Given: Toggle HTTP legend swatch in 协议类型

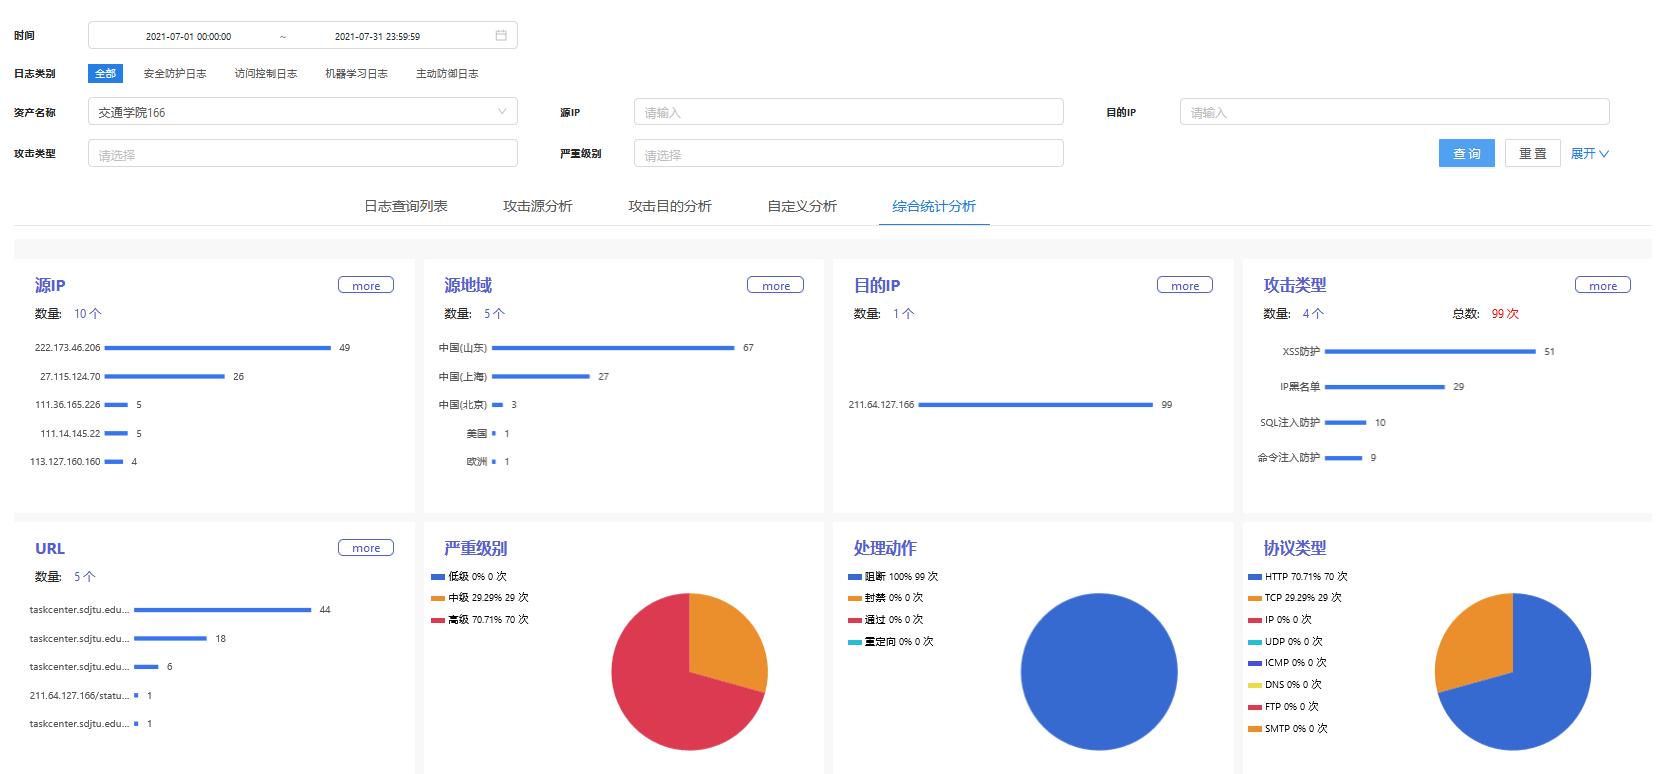Looking at the screenshot, I should coord(1255,577).
